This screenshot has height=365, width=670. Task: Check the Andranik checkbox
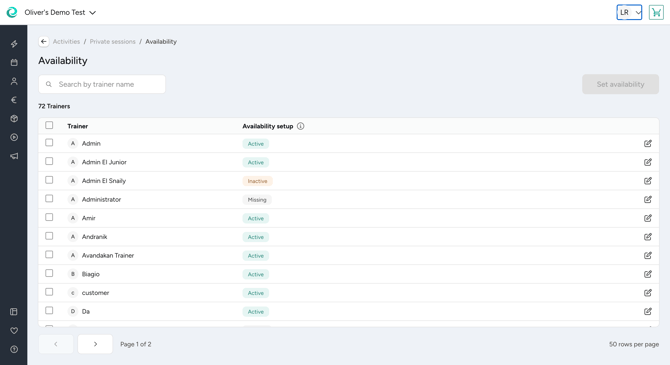49,236
